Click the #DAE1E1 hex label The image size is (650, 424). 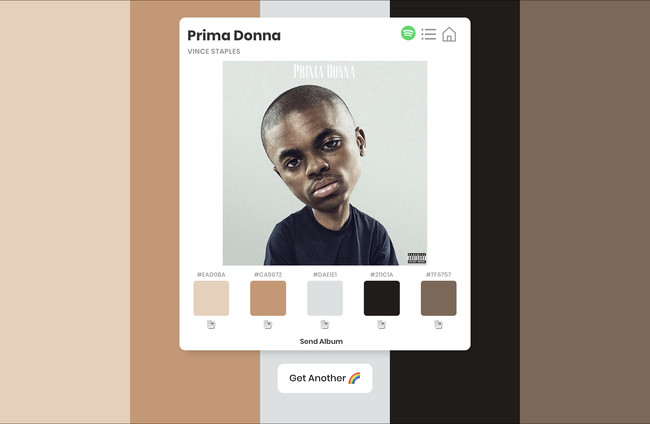(x=325, y=274)
